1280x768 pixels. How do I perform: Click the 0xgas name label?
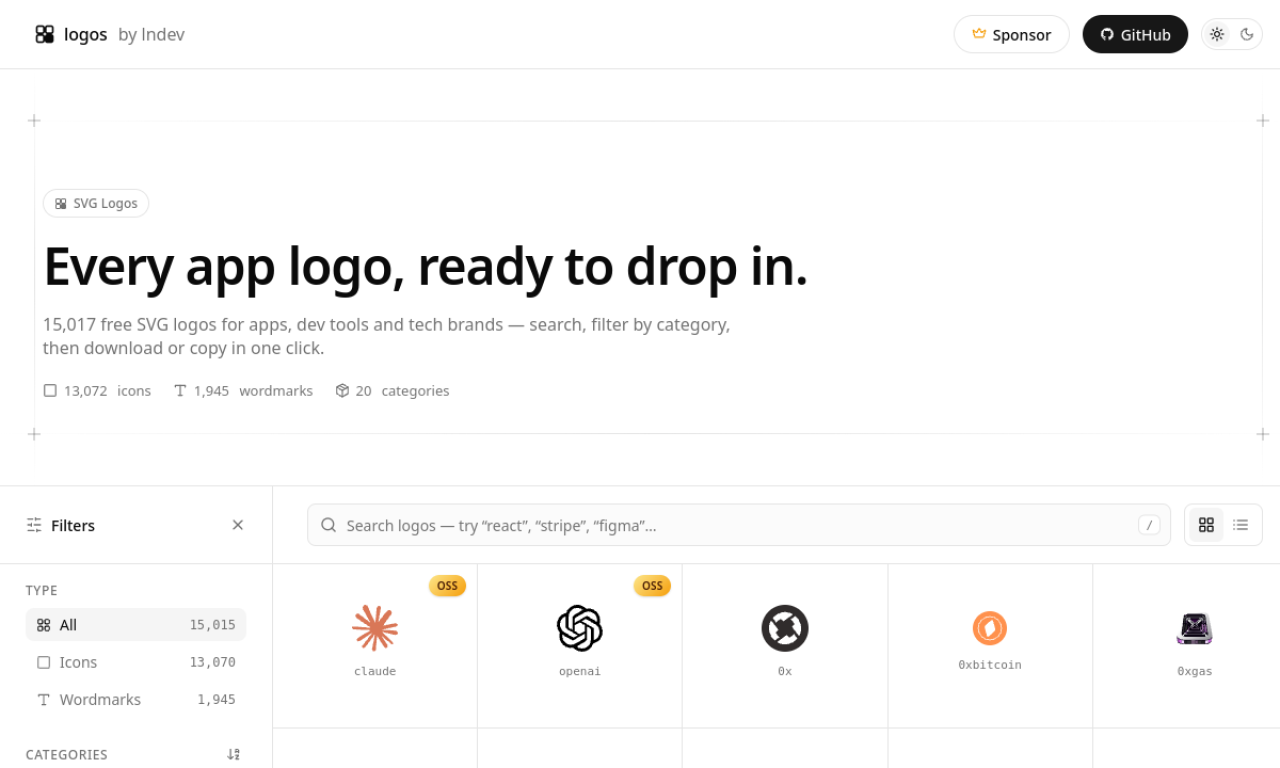(x=1195, y=671)
